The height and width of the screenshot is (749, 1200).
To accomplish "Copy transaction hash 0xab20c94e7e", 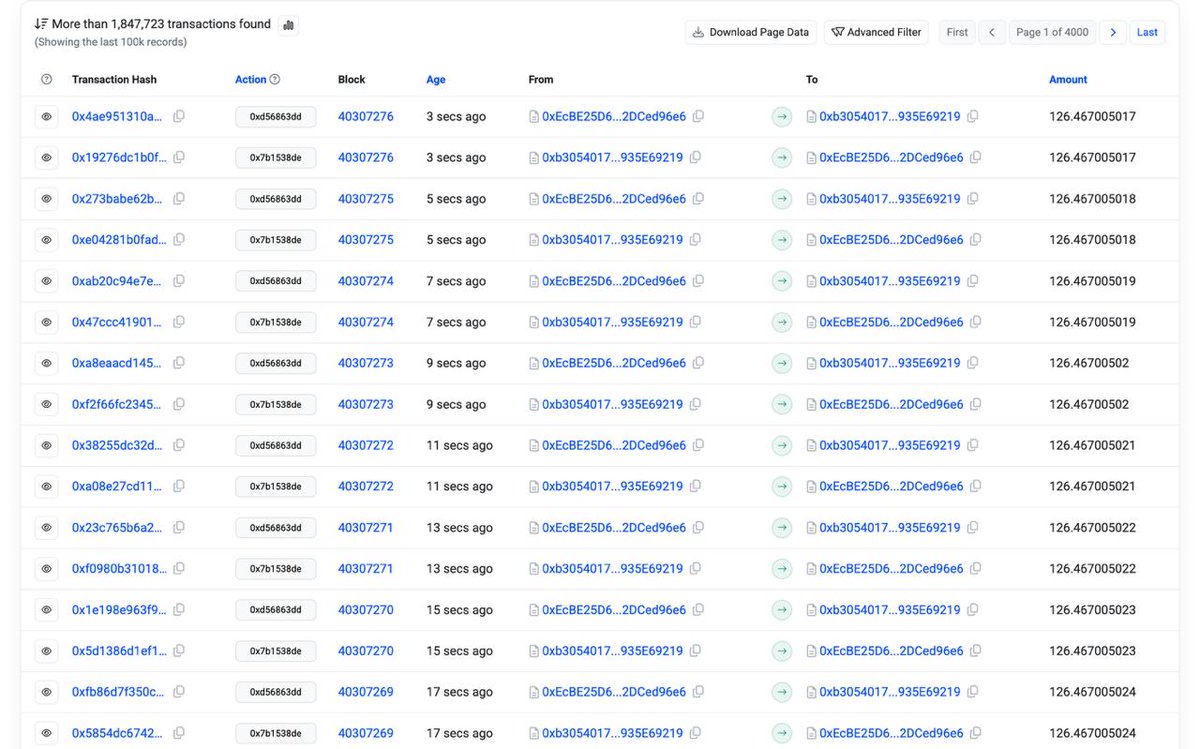I will point(179,281).
